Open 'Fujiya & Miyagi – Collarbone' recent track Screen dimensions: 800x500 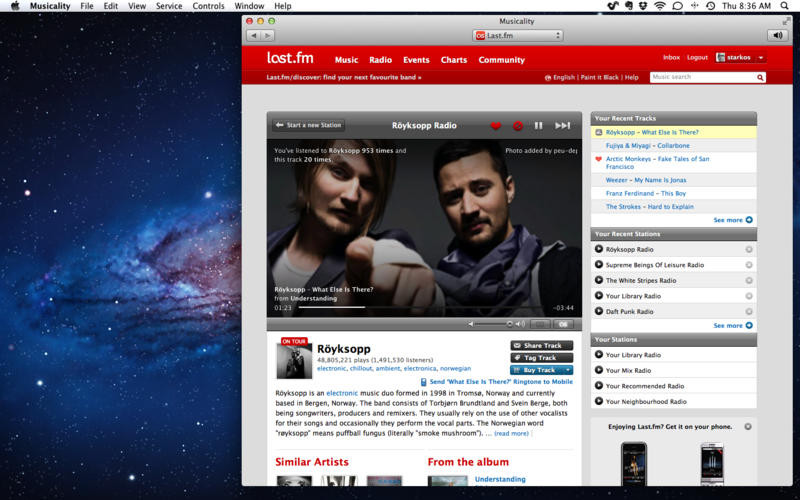(647, 145)
